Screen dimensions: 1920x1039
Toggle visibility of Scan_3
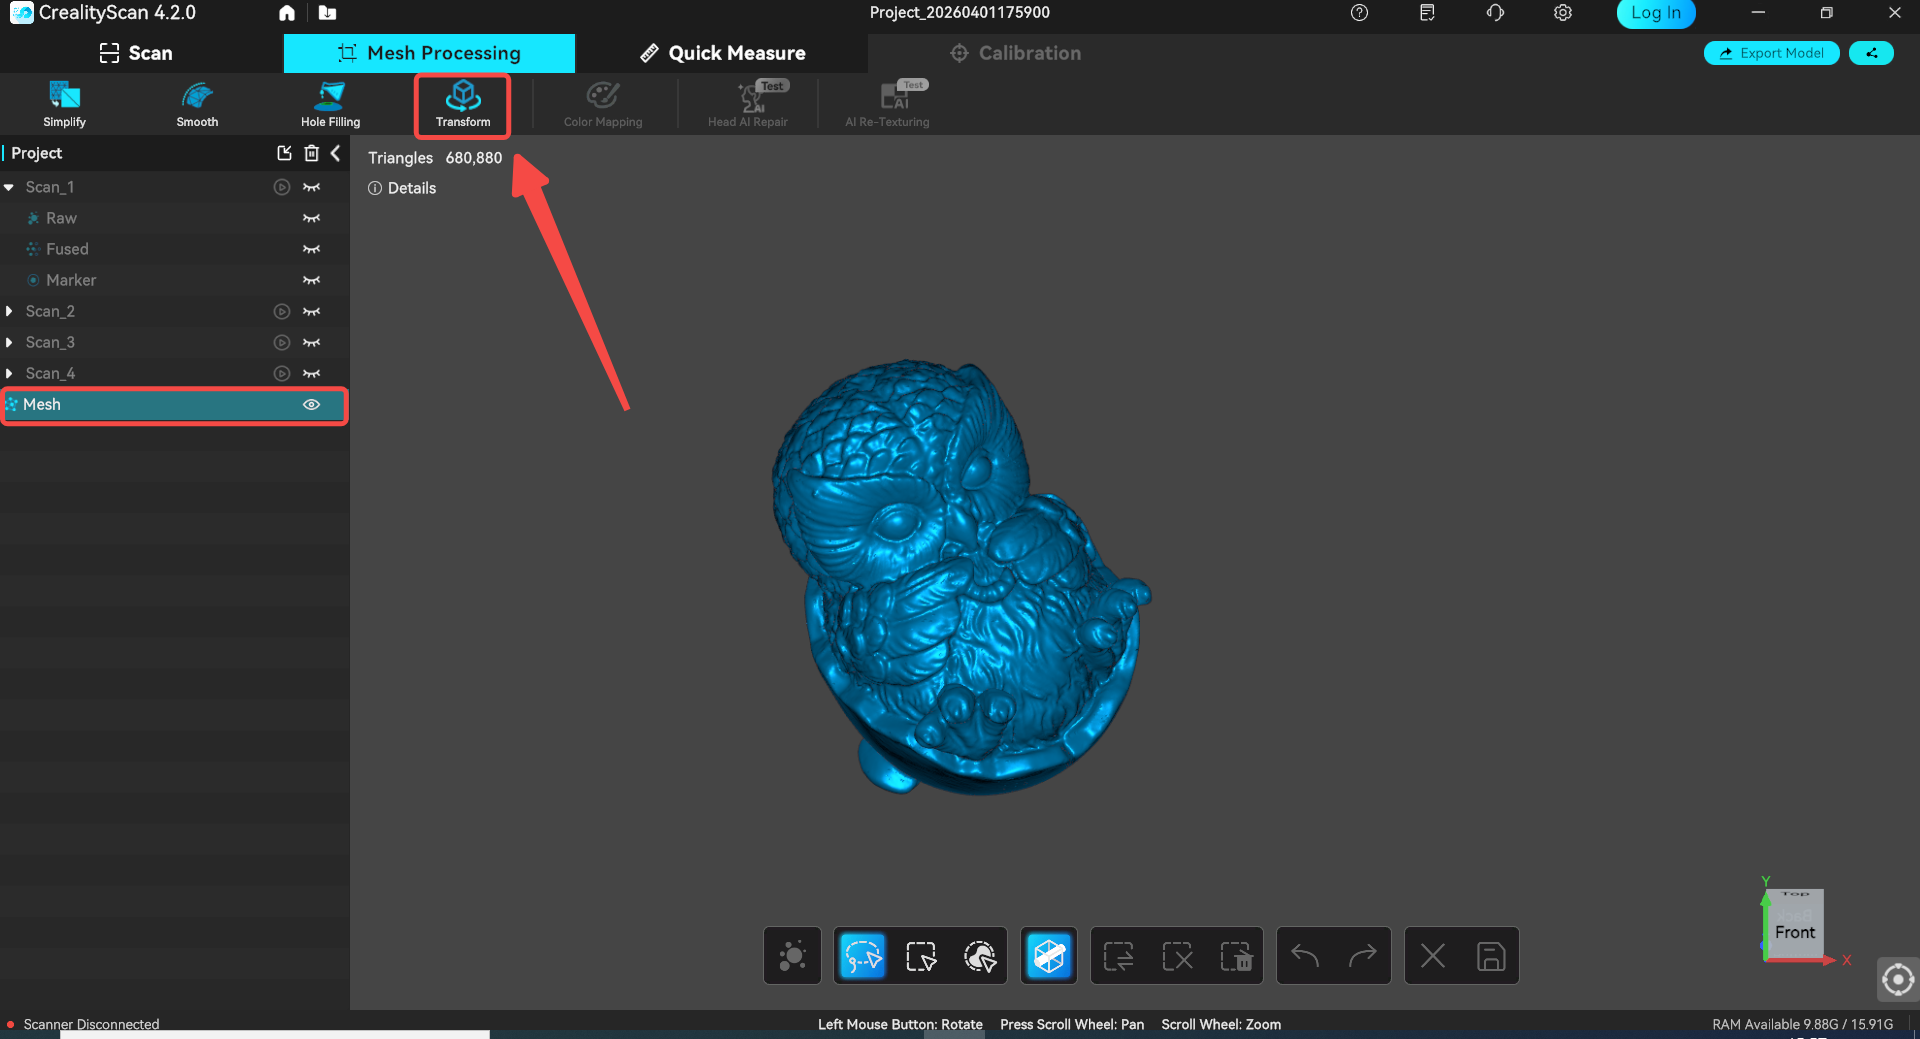click(x=311, y=343)
